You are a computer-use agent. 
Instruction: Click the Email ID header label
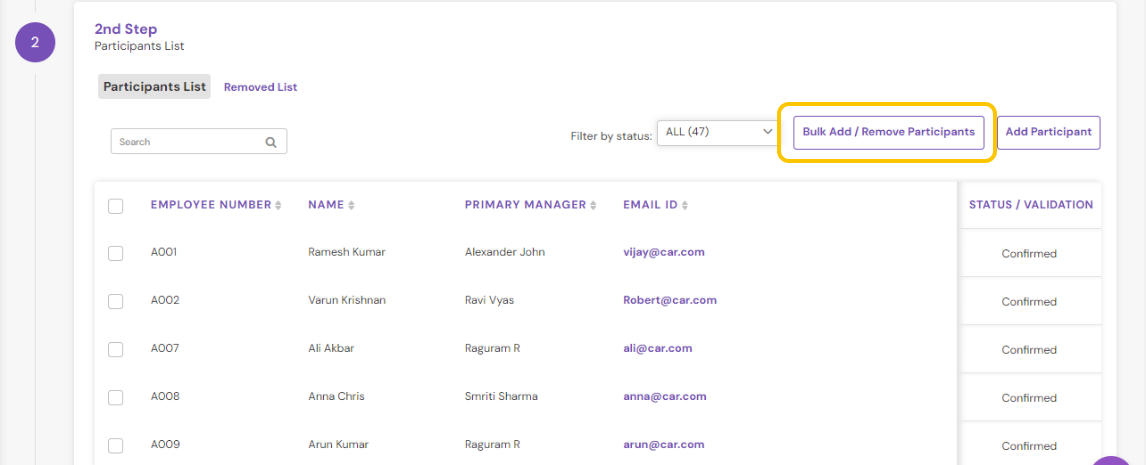coord(650,205)
